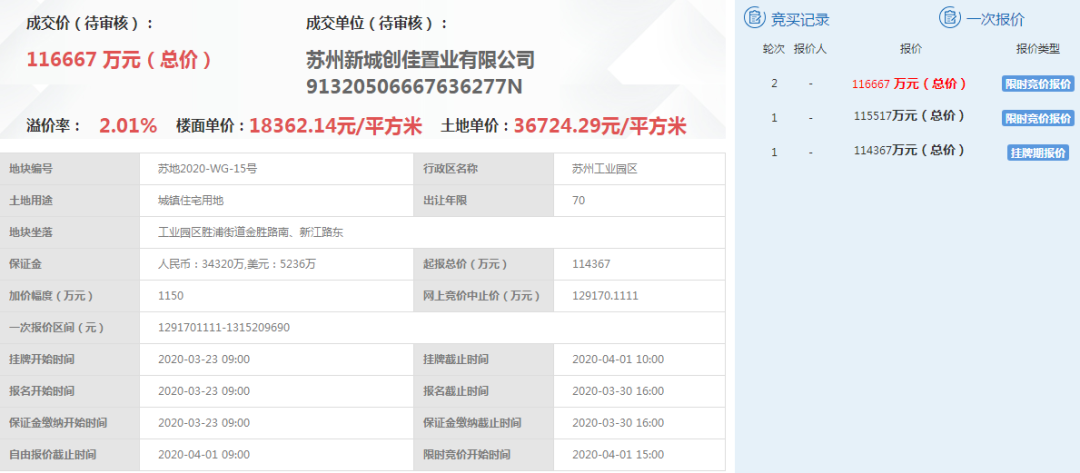The height and width of the screenshot is (473, 1080).
Task: Click the 加价幅度 value 1150
Action: [x=171, y=296]
